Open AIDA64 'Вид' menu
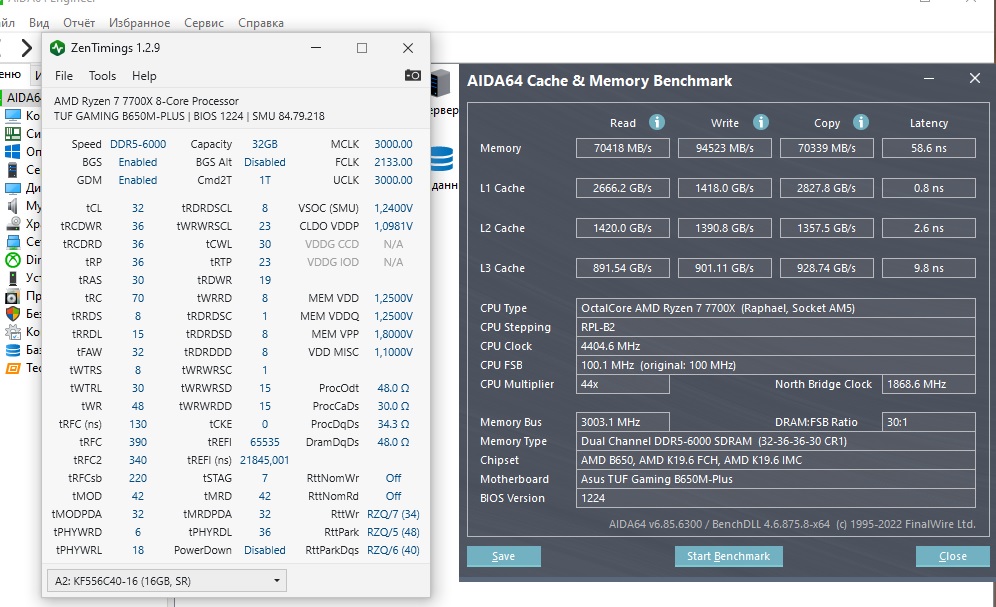Viewport: 996px width, 607px height. tap(39, 23)
